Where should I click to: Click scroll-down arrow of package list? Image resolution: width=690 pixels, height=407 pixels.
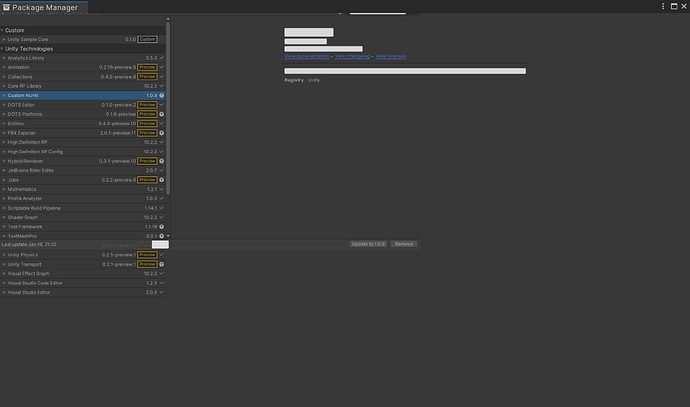click(168, 236)
